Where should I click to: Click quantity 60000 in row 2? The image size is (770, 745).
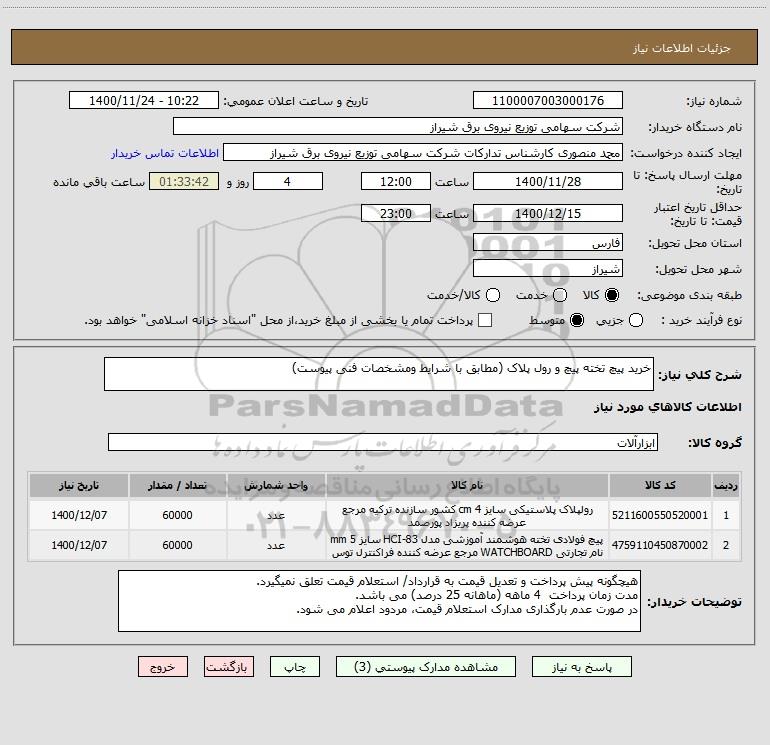(177, 545)
